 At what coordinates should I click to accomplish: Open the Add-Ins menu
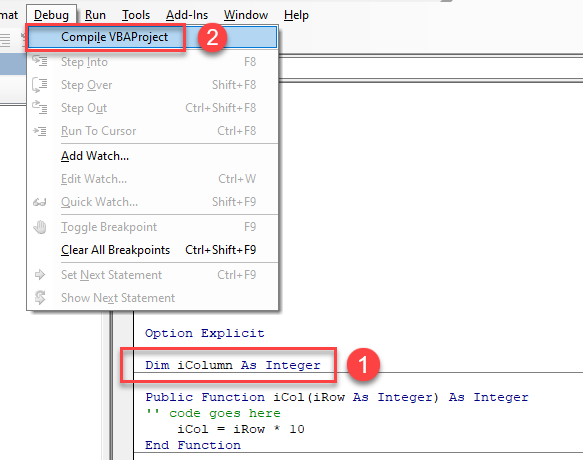[x=187, y=15]
